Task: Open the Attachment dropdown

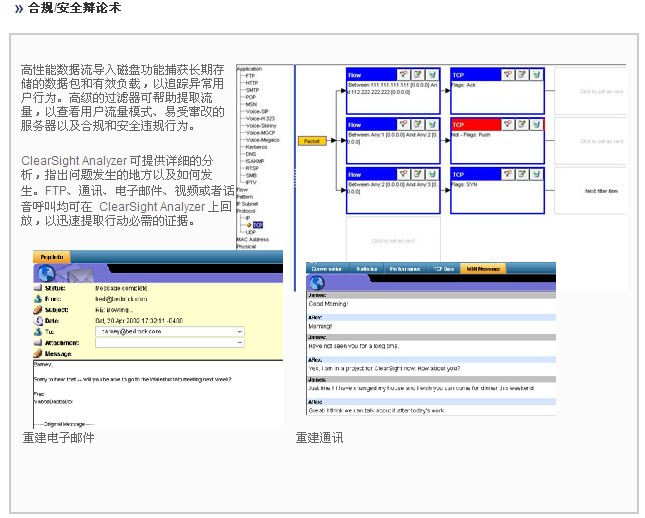Action: pyautogui.click(x=240, y=341)
